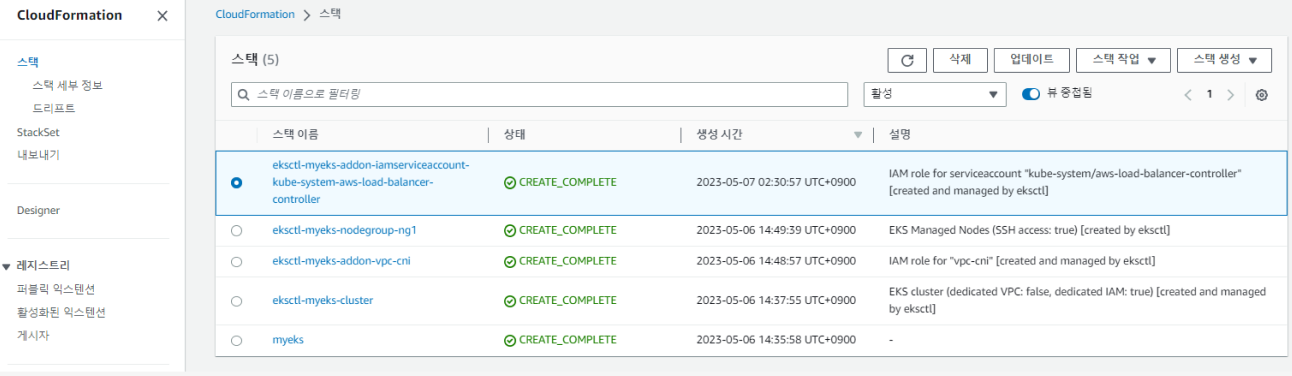
Task: Sort by 상태 column header
Action: point(515,135)
